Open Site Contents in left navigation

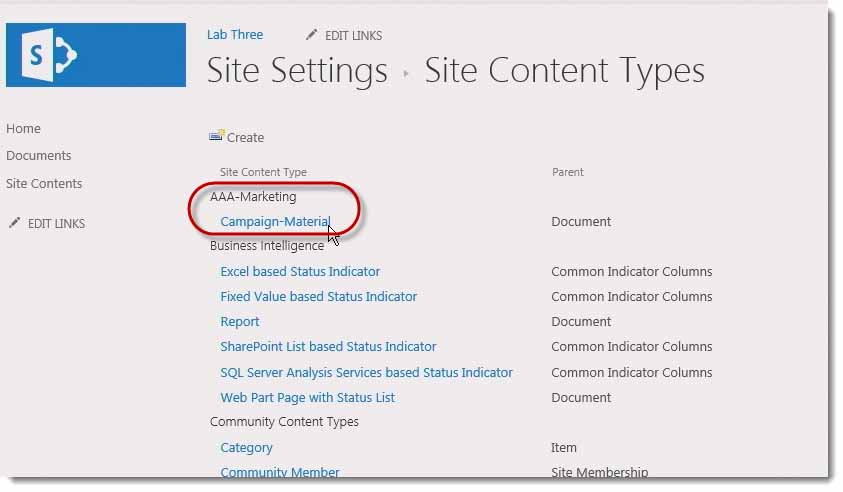(44, 184)
